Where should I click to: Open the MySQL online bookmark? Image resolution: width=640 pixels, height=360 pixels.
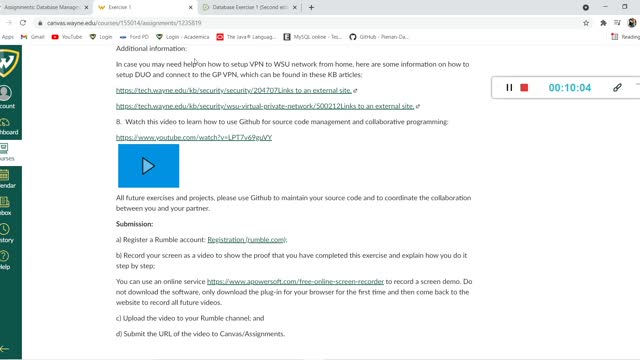313,37
